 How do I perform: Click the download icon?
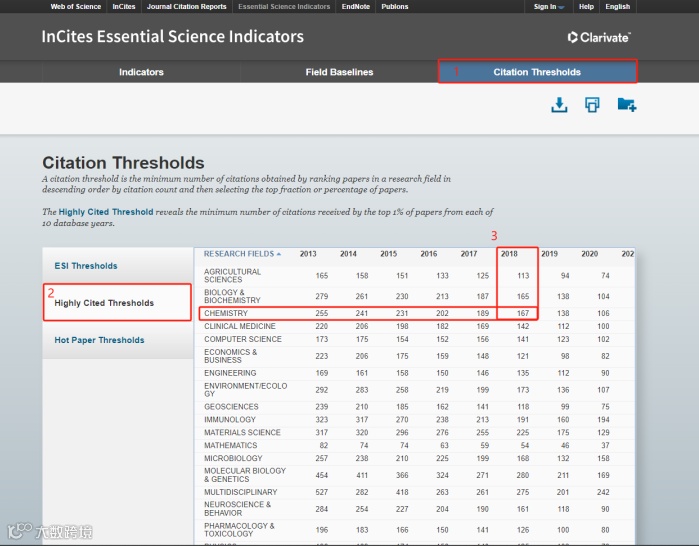point(559,105)
